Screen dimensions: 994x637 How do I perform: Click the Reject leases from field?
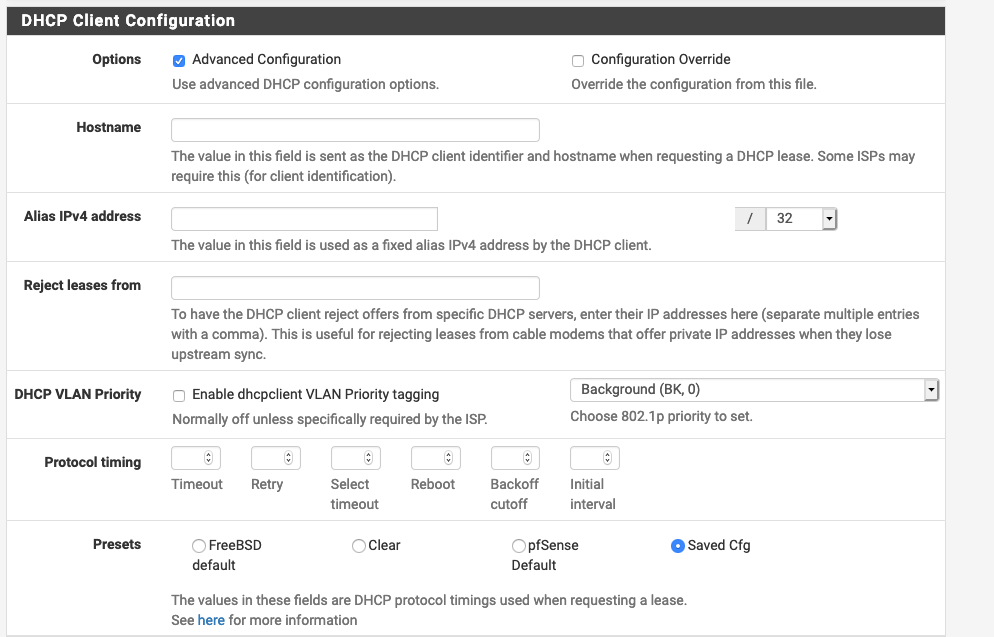[x=355, y=288]
